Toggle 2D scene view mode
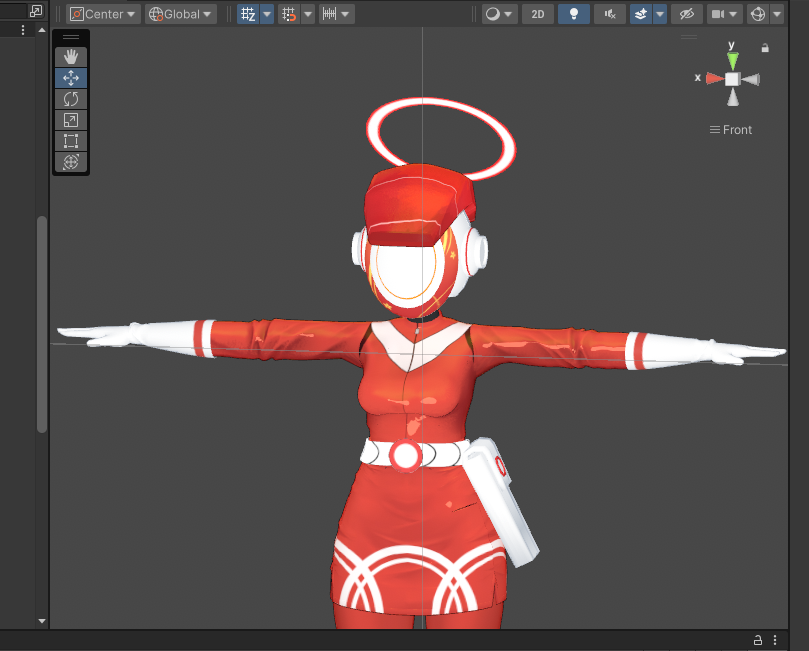Screen dimensions: 809x651 [x=538, y=14]
